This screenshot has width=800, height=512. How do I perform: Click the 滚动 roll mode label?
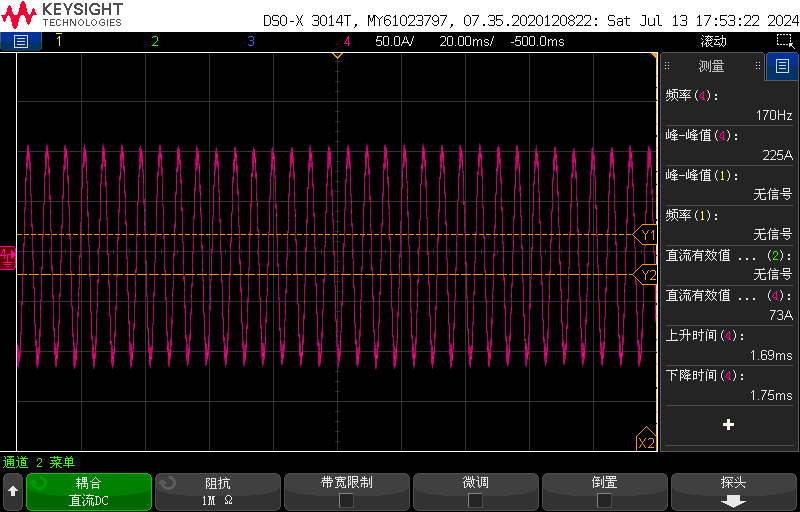713,41
